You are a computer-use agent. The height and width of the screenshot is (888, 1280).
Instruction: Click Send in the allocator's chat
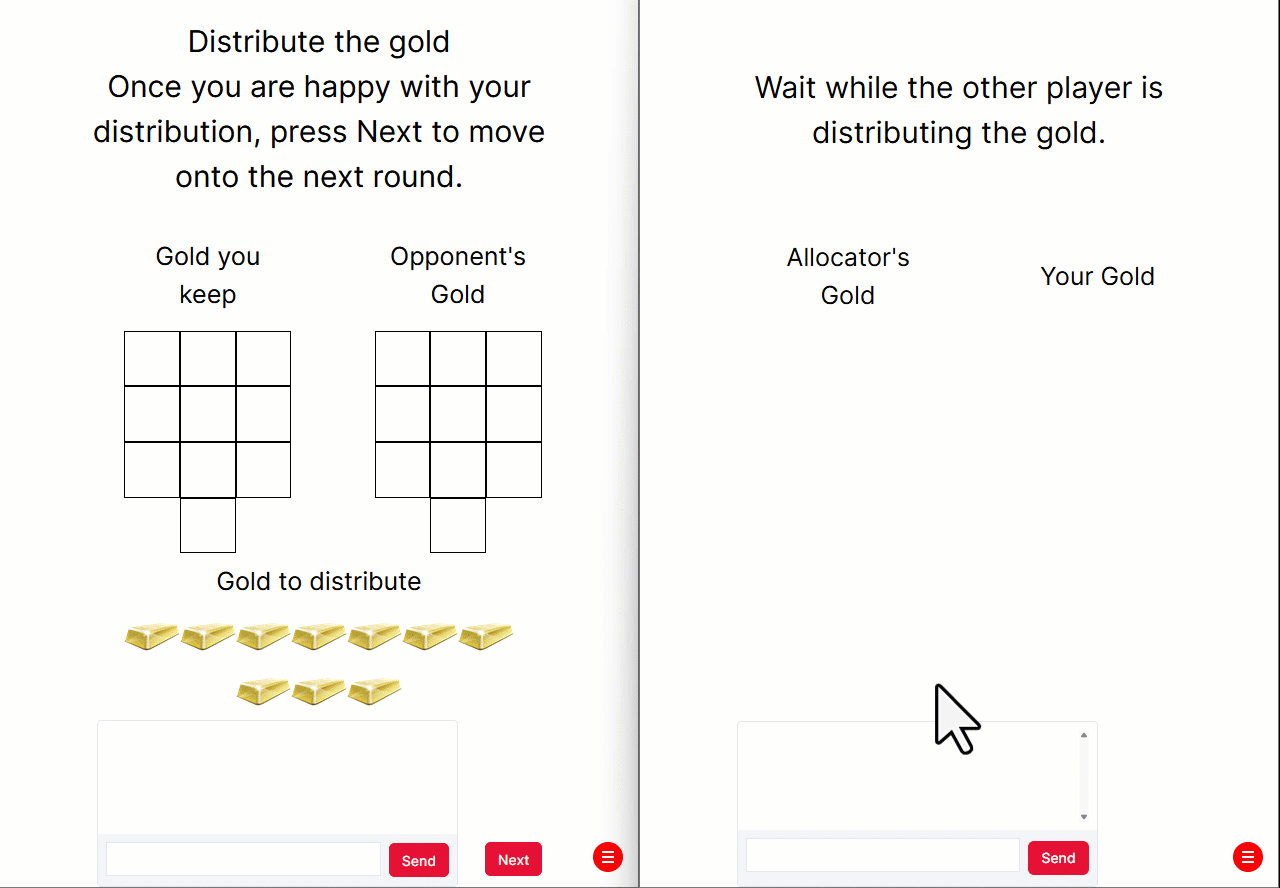(418, 859)
